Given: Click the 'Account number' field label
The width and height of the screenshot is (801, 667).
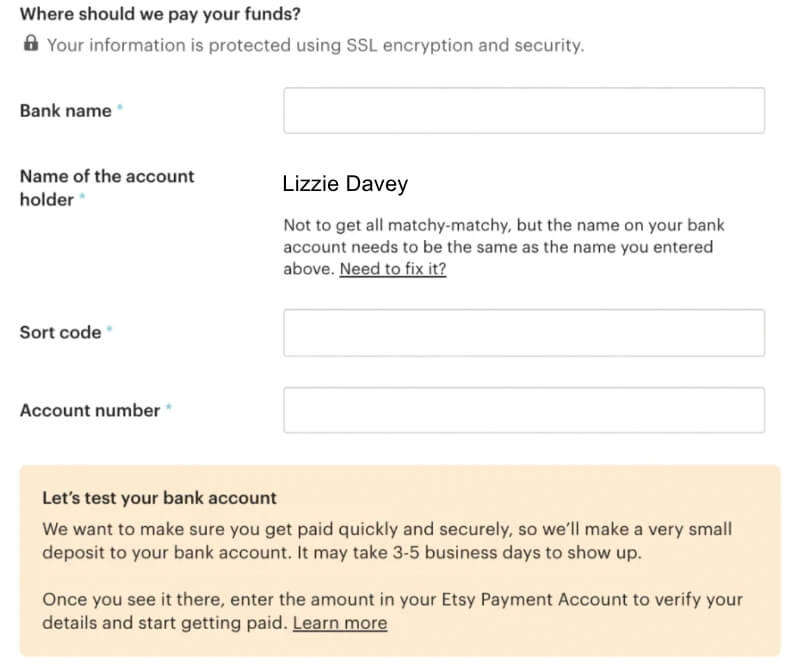Looking at the screenshot, I should pyautogui.click(x=90, y=411).
